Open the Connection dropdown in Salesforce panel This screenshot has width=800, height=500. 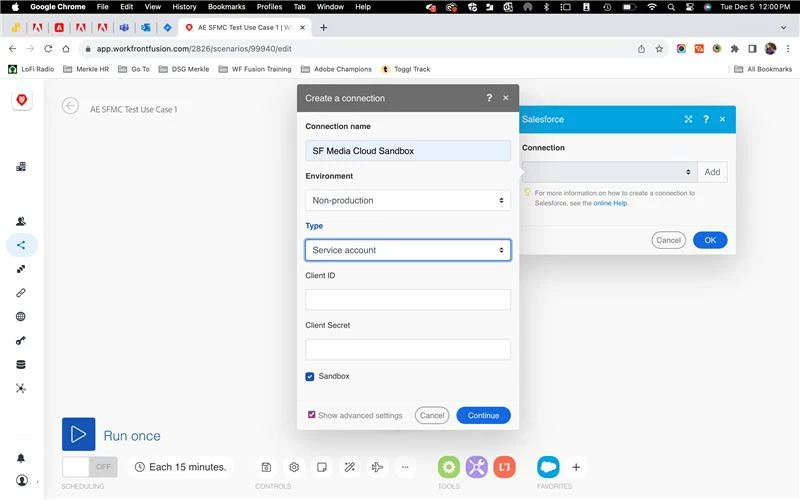tap(609, 172)
